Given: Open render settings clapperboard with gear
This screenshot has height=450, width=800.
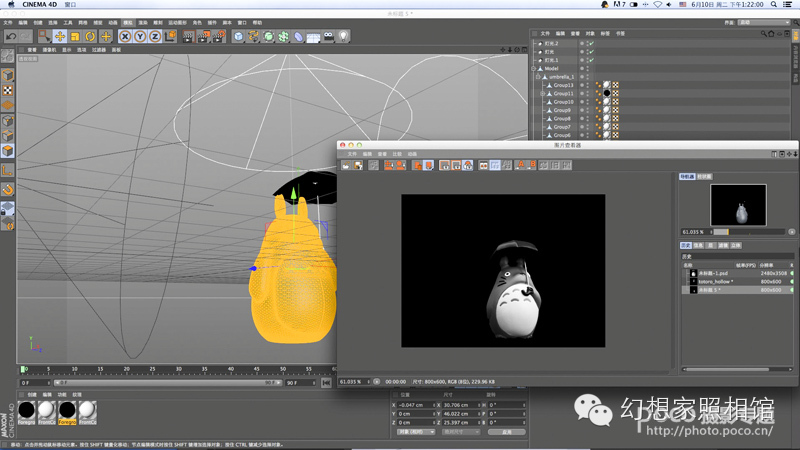Looking at the screenshot, I should 219,36.
